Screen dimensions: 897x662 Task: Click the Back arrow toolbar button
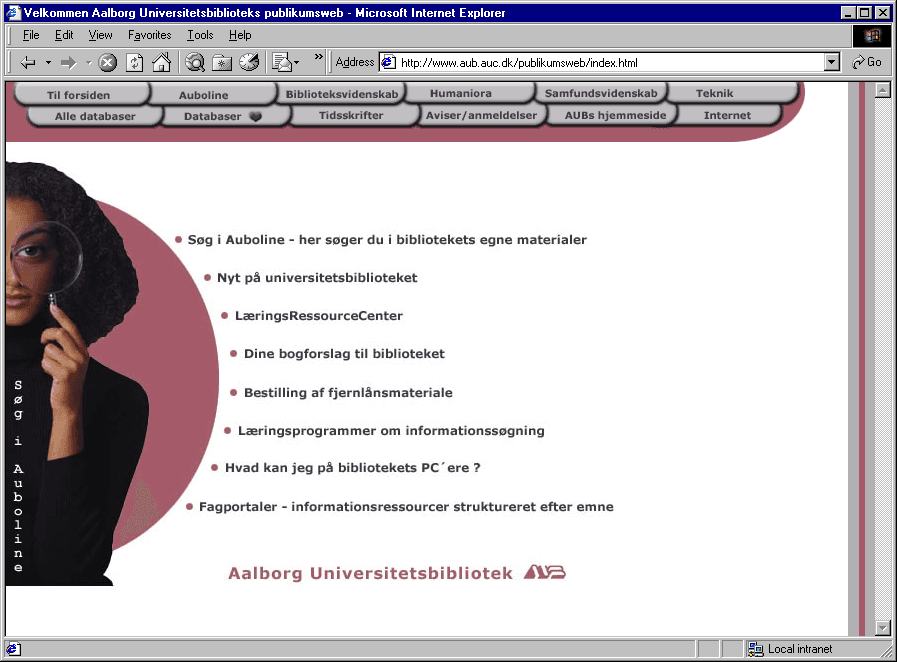click(27, 62)
